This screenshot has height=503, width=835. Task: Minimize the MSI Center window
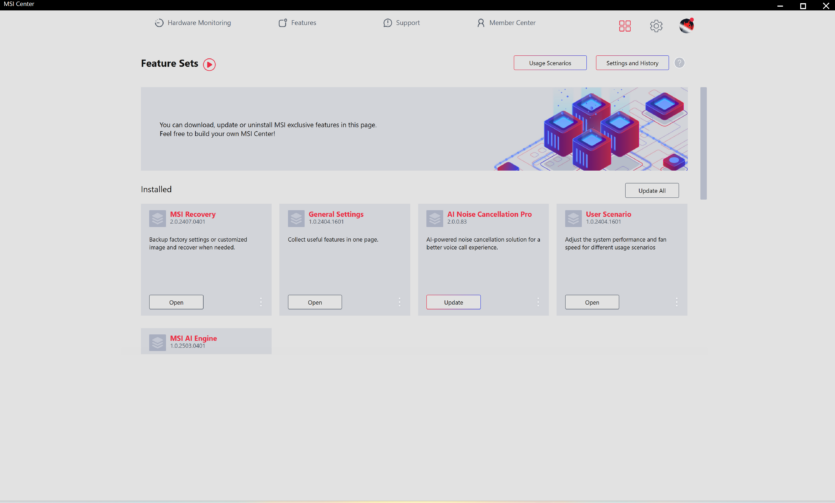click(780, 6)
